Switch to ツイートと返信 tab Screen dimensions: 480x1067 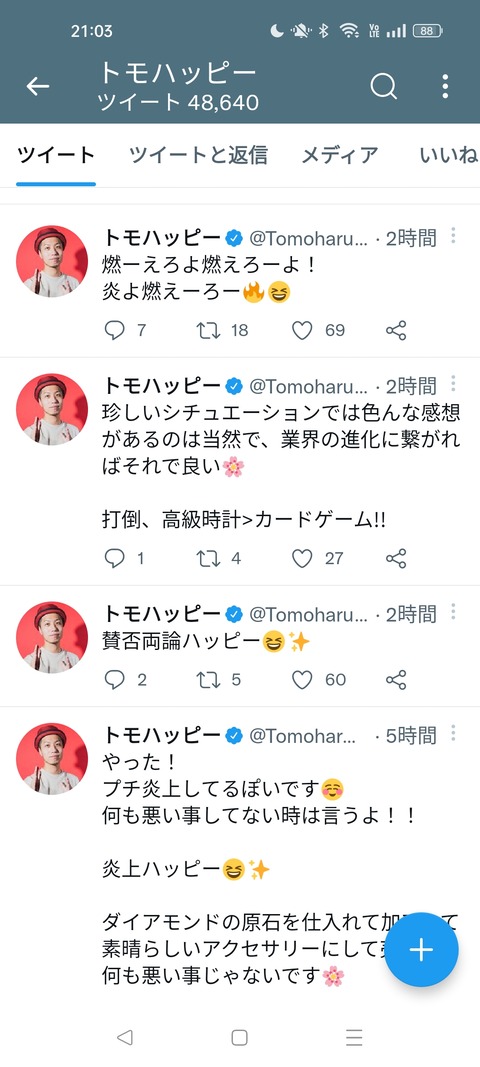[198, 155]
